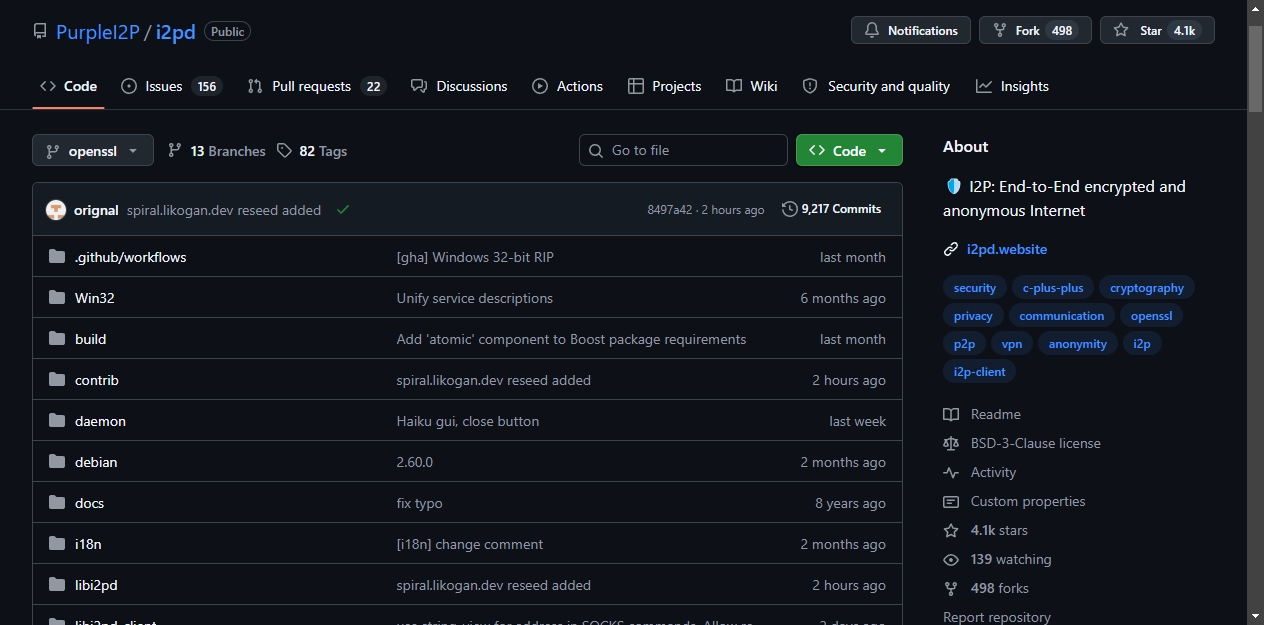Expand the openssl branch dropdown

pyautogui.click(x=93, y=150)
